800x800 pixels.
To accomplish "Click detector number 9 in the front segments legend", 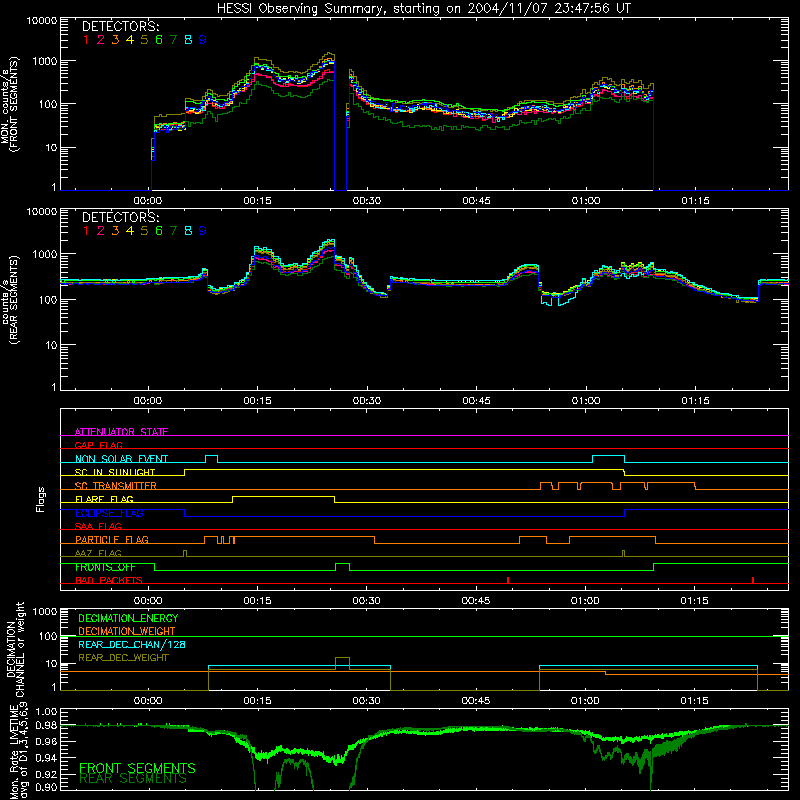I will click(x=203, y=40).
